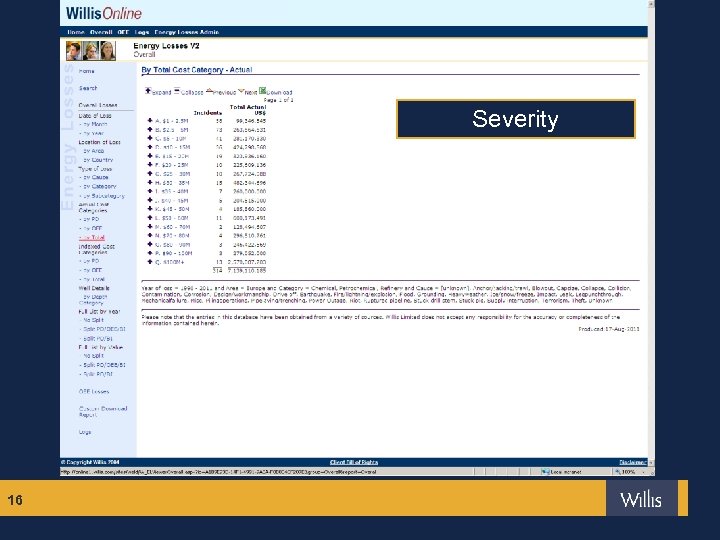720x540 pixels.
Task: Expand the F. $20 - 25M row
Action: click(150, 164)
